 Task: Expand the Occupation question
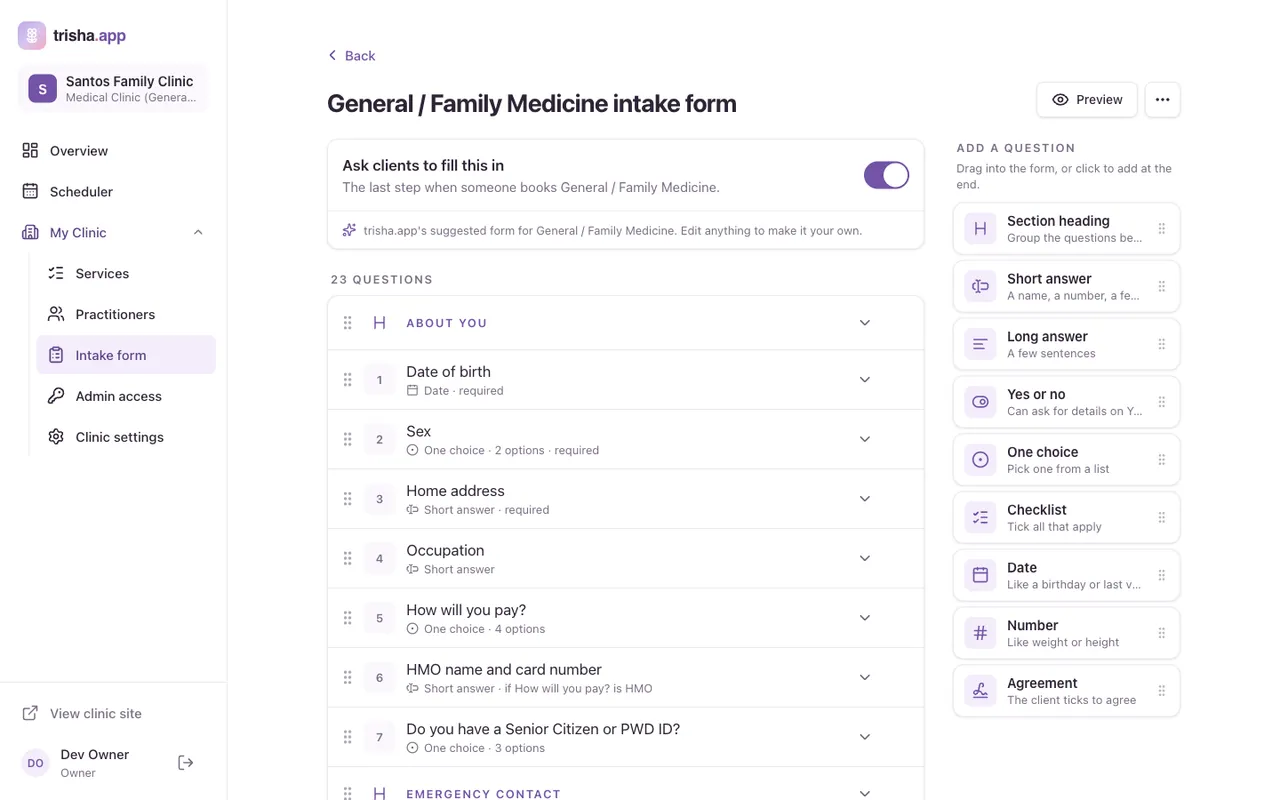pyautogui.click(x=865, y=558)
